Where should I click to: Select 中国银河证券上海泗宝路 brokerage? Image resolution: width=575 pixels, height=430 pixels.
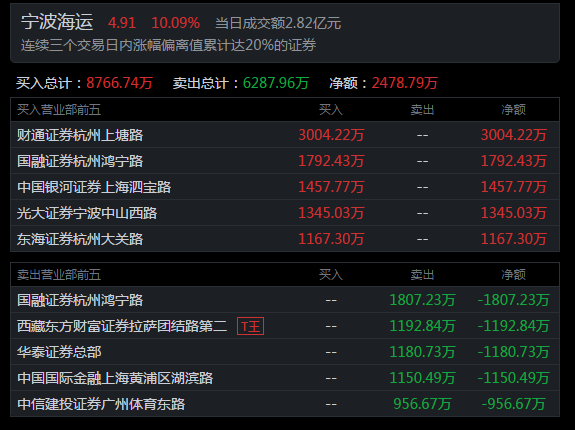[94, 187]
